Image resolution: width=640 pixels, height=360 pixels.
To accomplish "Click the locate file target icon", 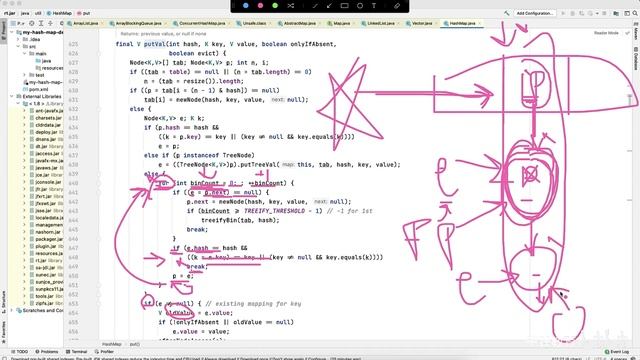I will tap(32, 23).
